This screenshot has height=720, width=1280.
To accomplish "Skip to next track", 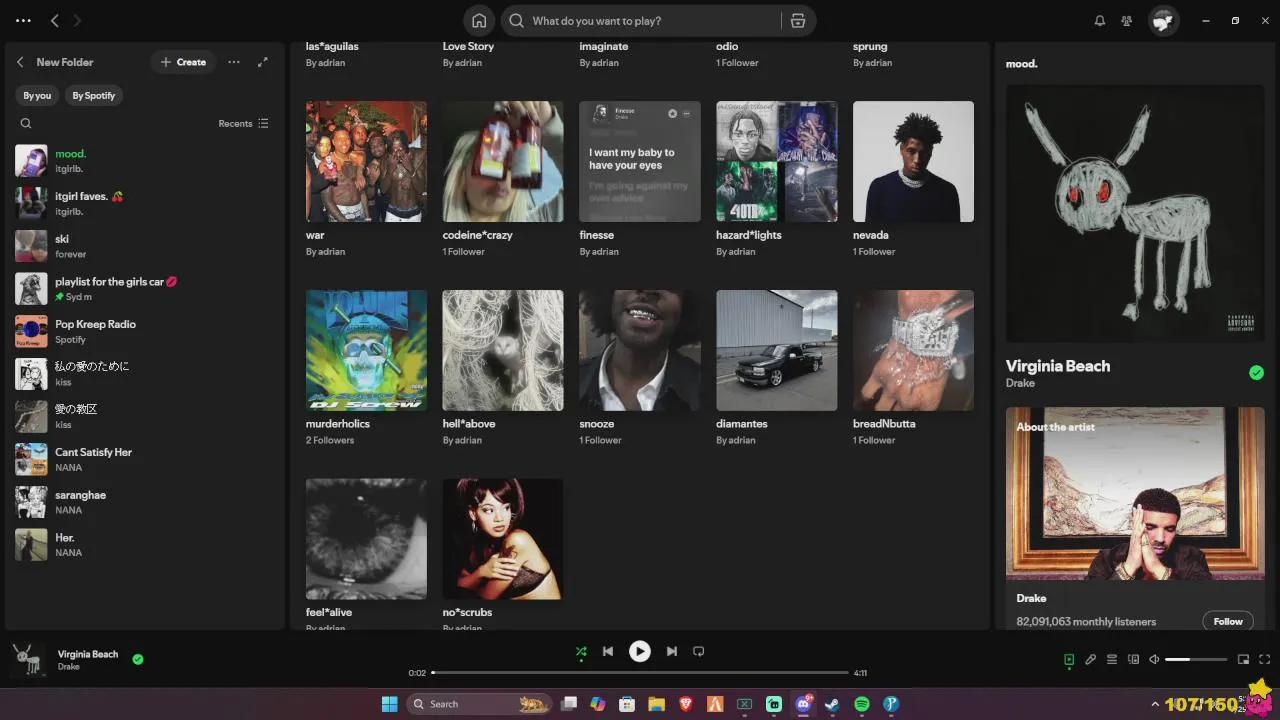I will [672, 651].
